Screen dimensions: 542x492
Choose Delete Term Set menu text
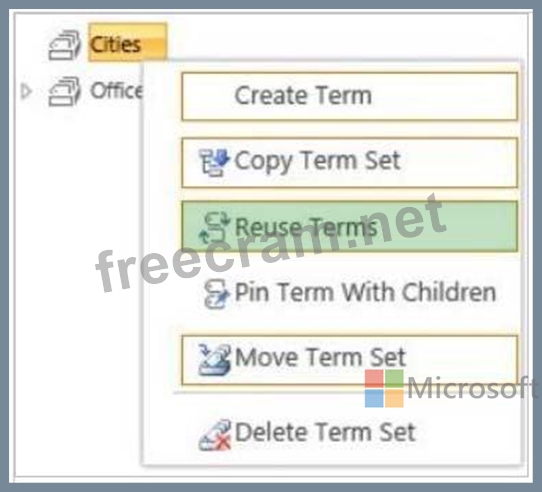[325, 432]
